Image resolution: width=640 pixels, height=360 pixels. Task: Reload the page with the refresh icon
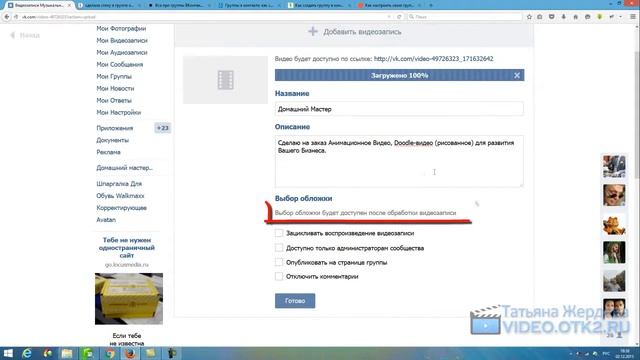[x=399, y=17]
